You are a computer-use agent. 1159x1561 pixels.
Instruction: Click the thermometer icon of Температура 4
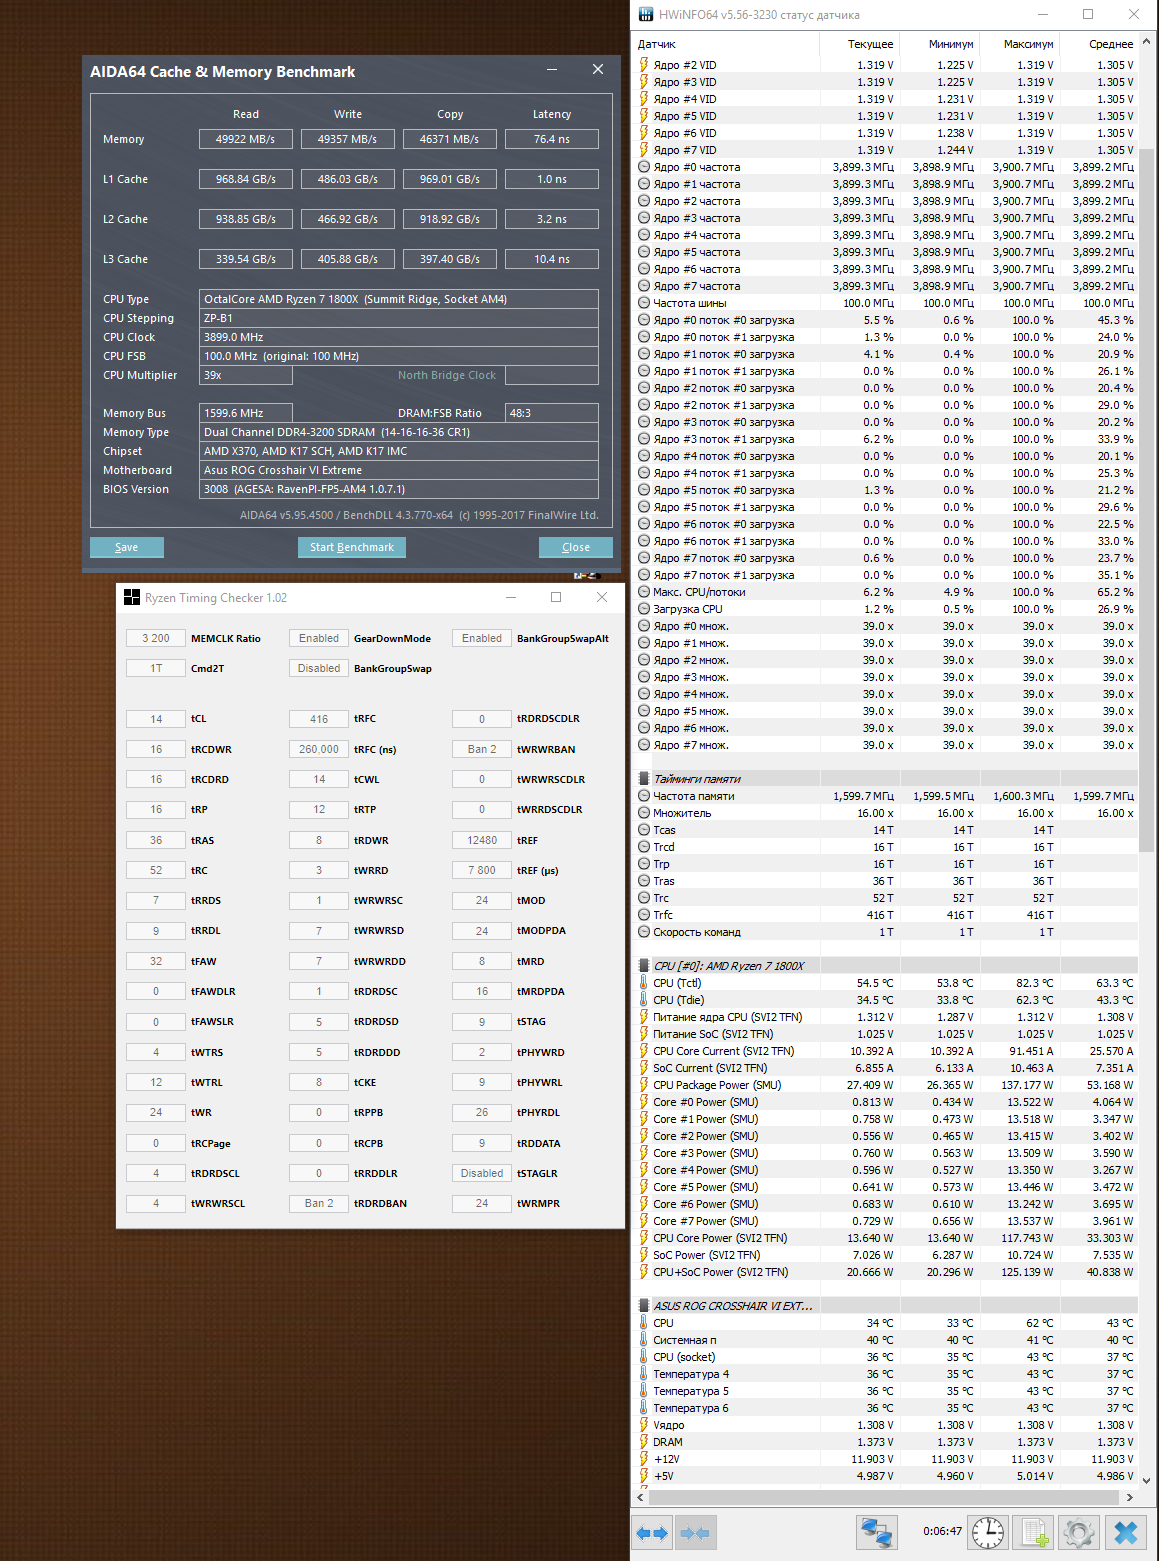tap(644, 1373)
